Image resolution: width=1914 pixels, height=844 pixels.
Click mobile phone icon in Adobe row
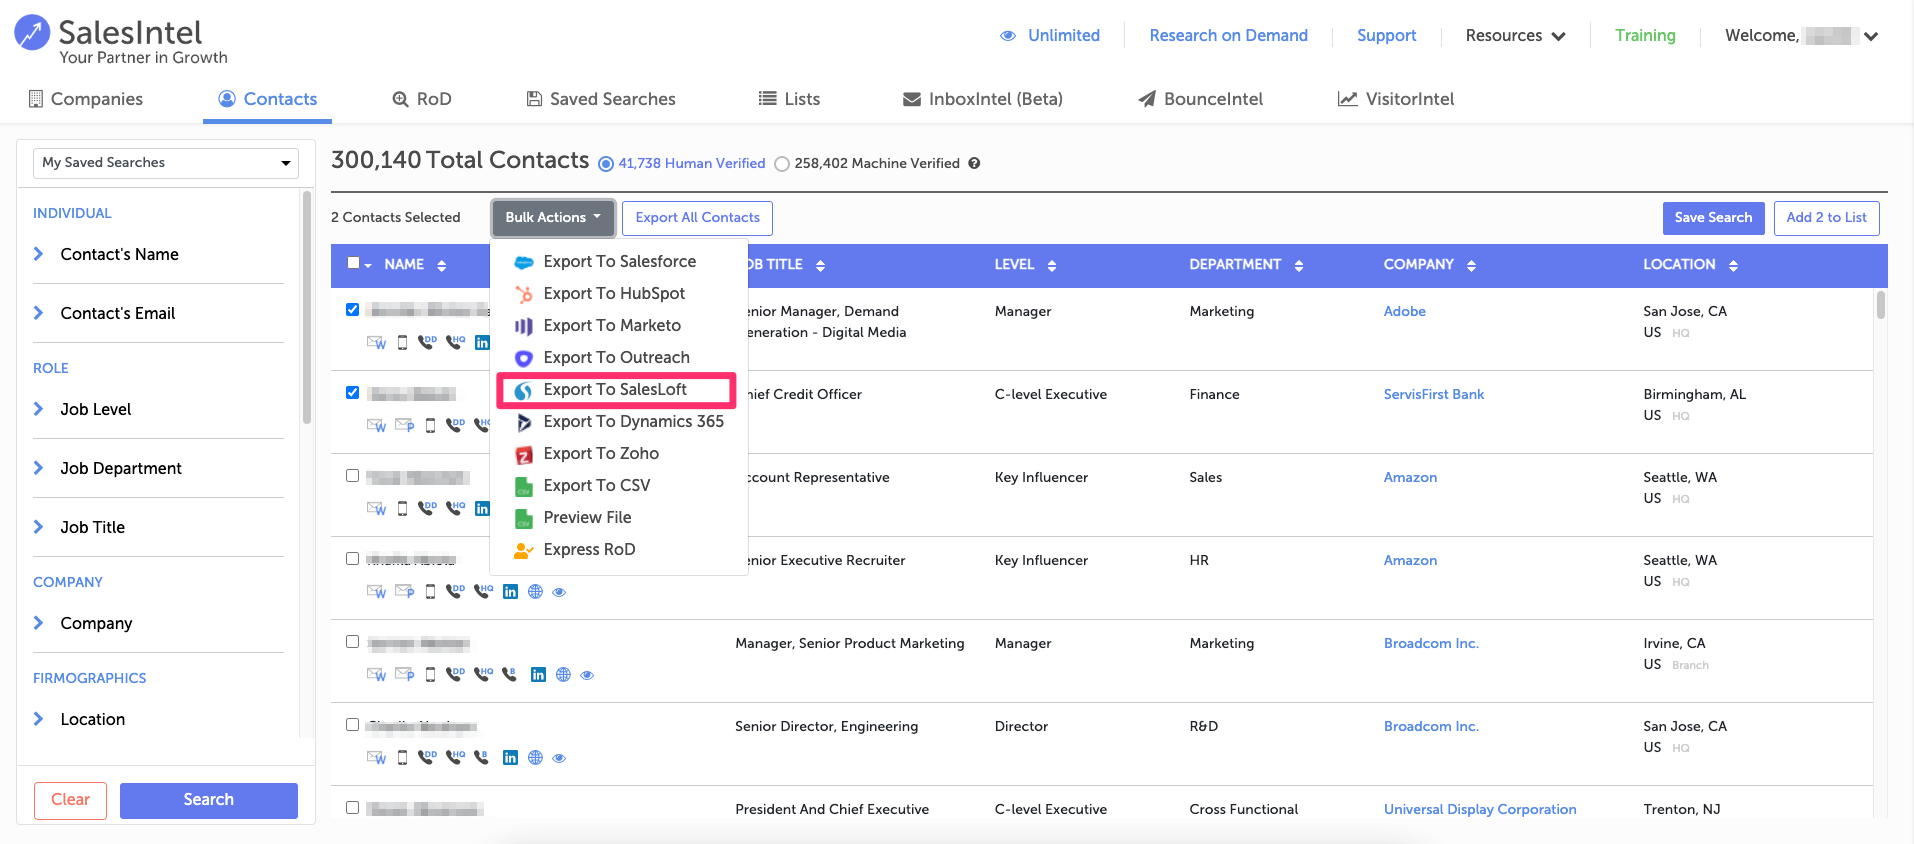(x=402, y=342)
